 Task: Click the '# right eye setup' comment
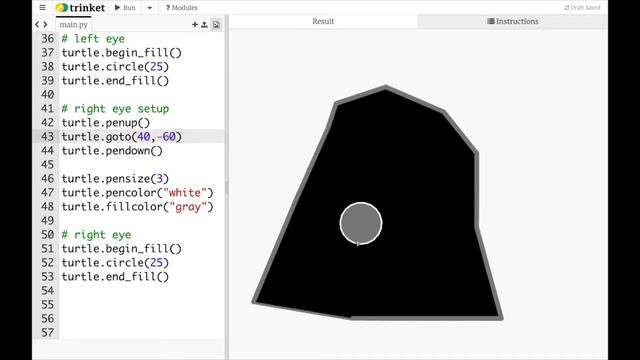115,109
